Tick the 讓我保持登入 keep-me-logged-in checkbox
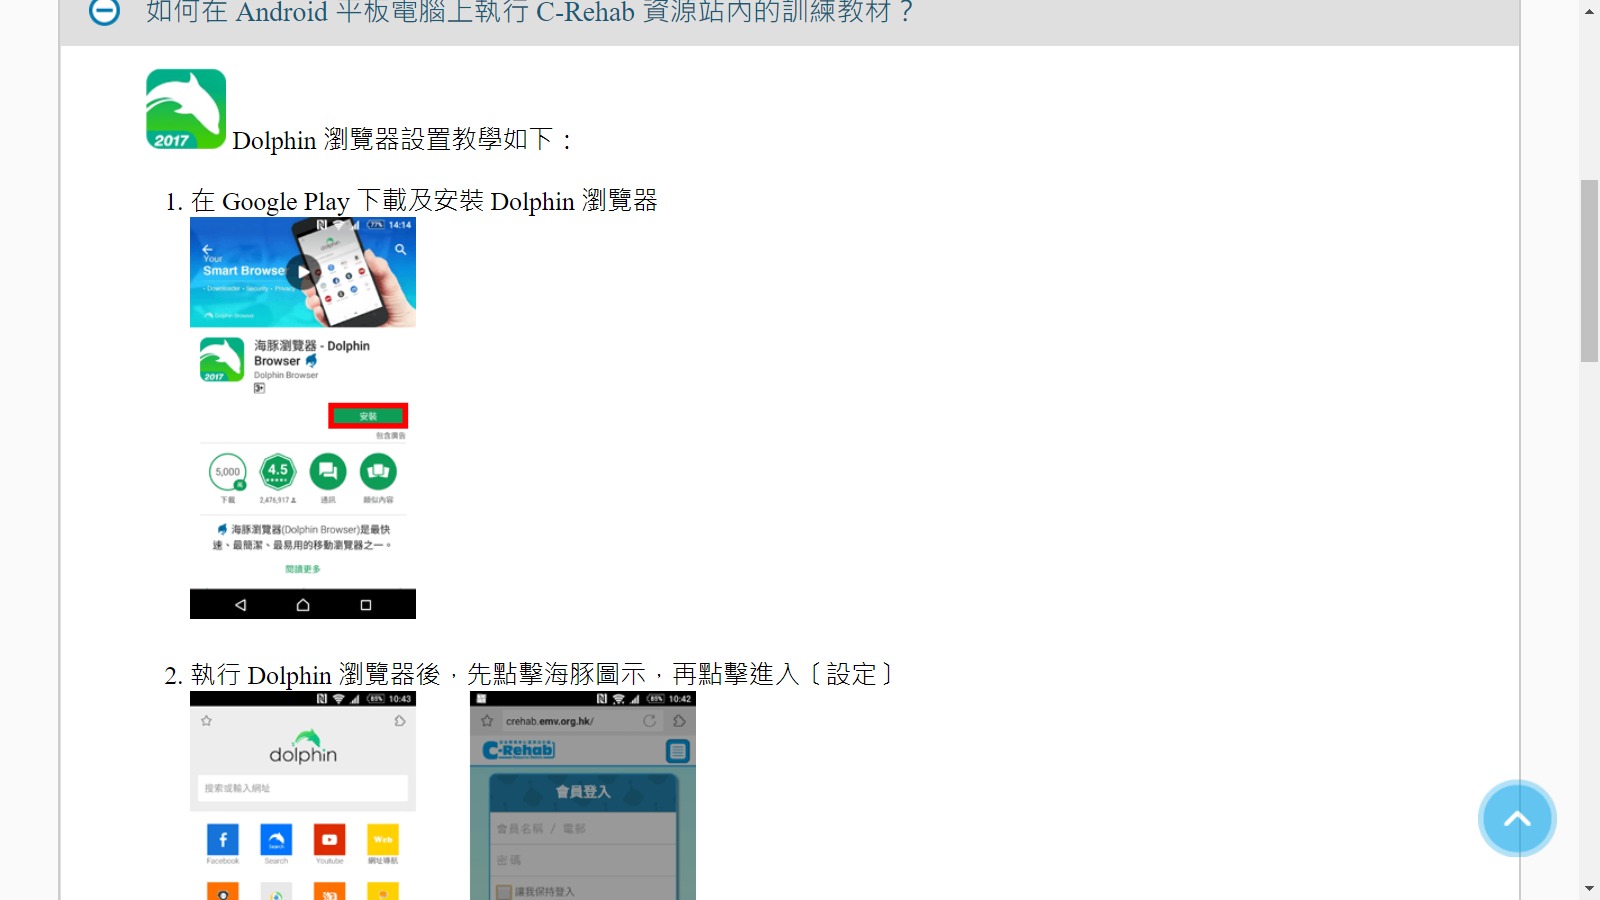The width and height of the screenshot is (1600, 900). click(505, 891)
